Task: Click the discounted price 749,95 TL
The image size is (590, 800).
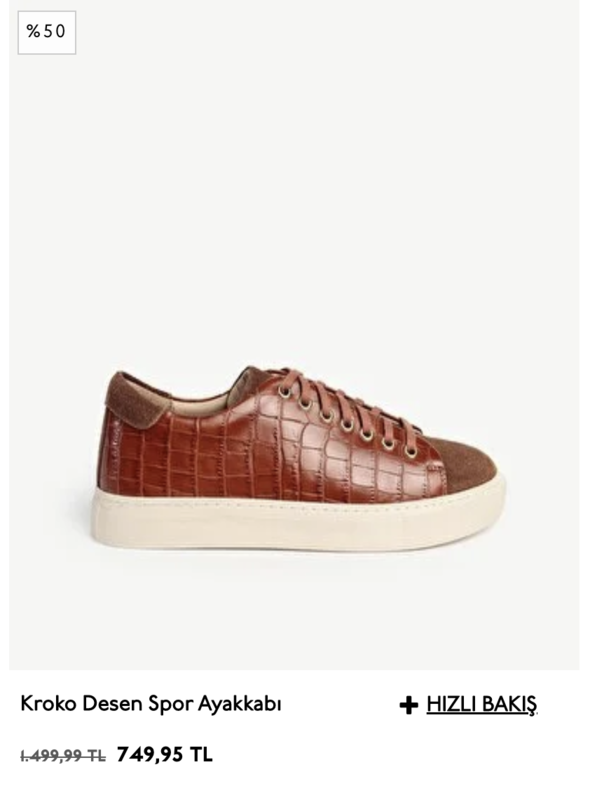Action: click(164, 754)
